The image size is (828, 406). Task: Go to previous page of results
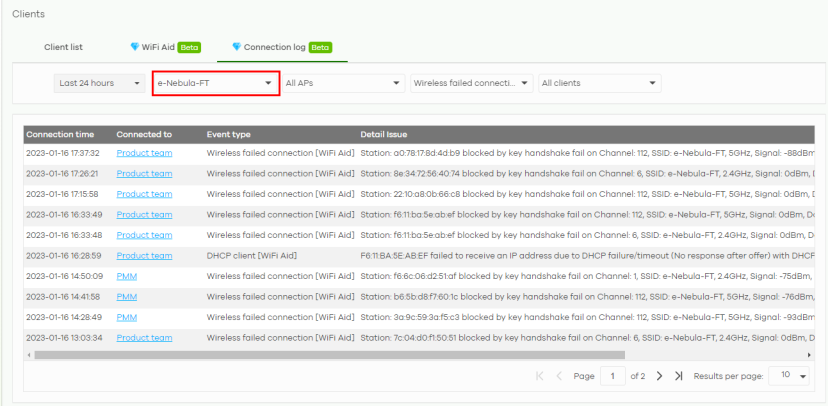point(558,375)
